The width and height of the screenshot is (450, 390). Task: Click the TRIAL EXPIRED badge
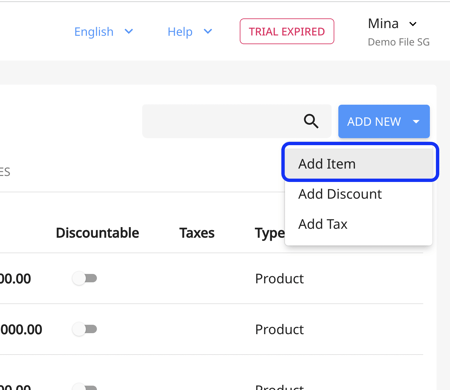(287, 31)
